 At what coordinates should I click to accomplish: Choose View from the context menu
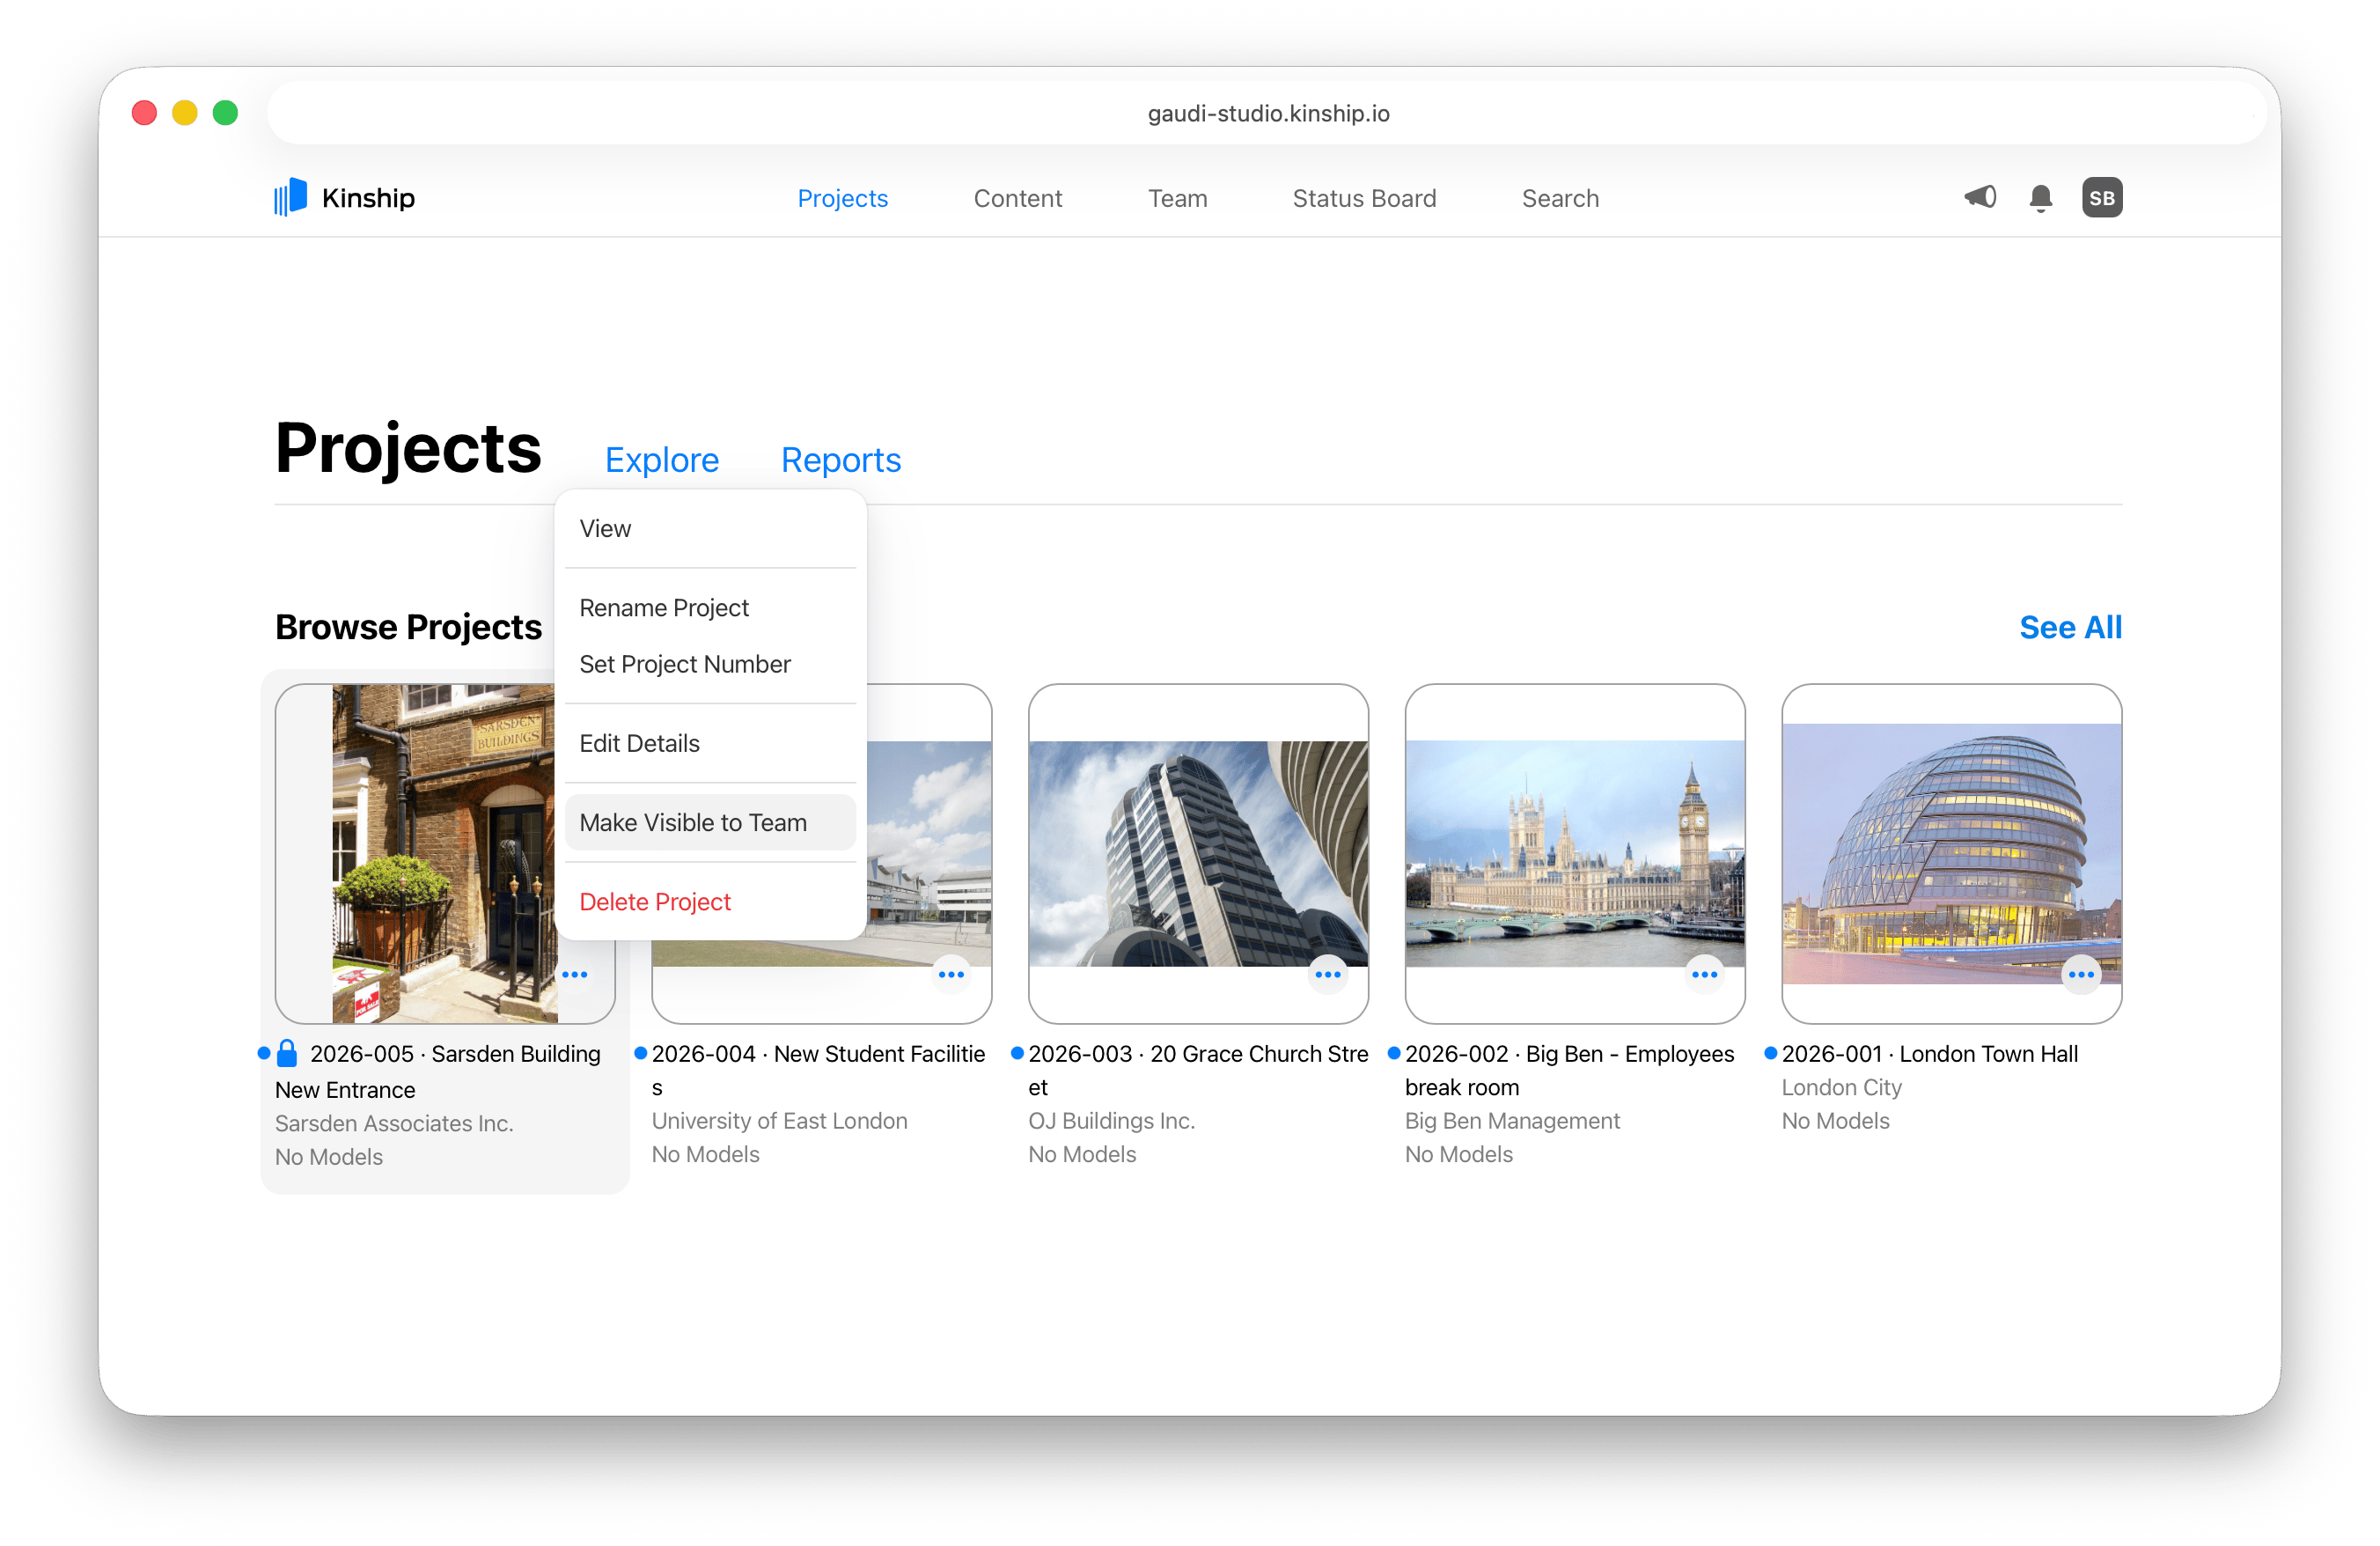[710, 528]
